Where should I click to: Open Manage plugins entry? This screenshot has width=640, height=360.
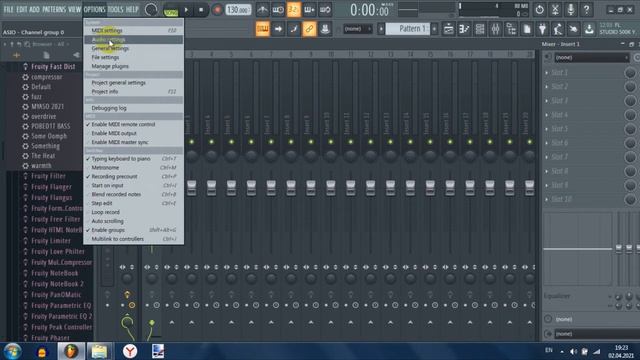click(x=133, y=66)
